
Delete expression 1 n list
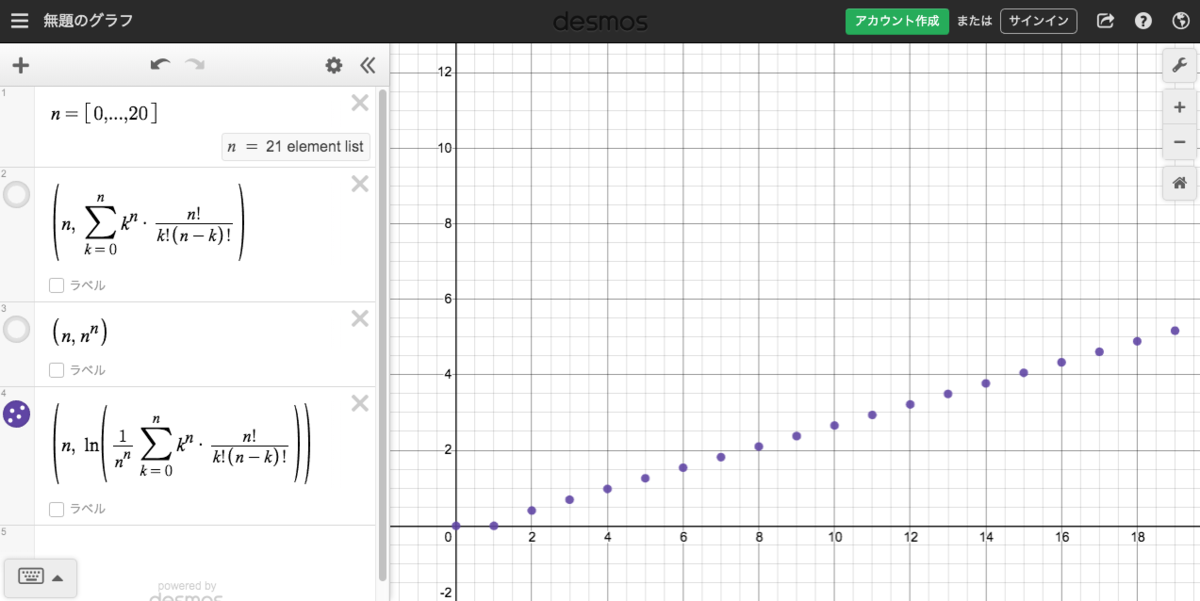(x=360, y=102)
